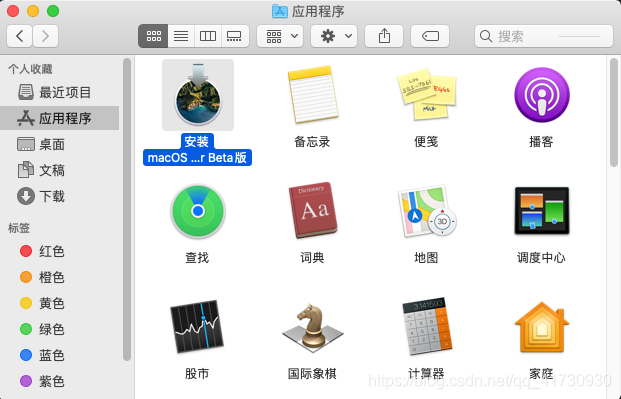
Task: Open the group-by arrangement dropdown
Action: pos(280,36)
